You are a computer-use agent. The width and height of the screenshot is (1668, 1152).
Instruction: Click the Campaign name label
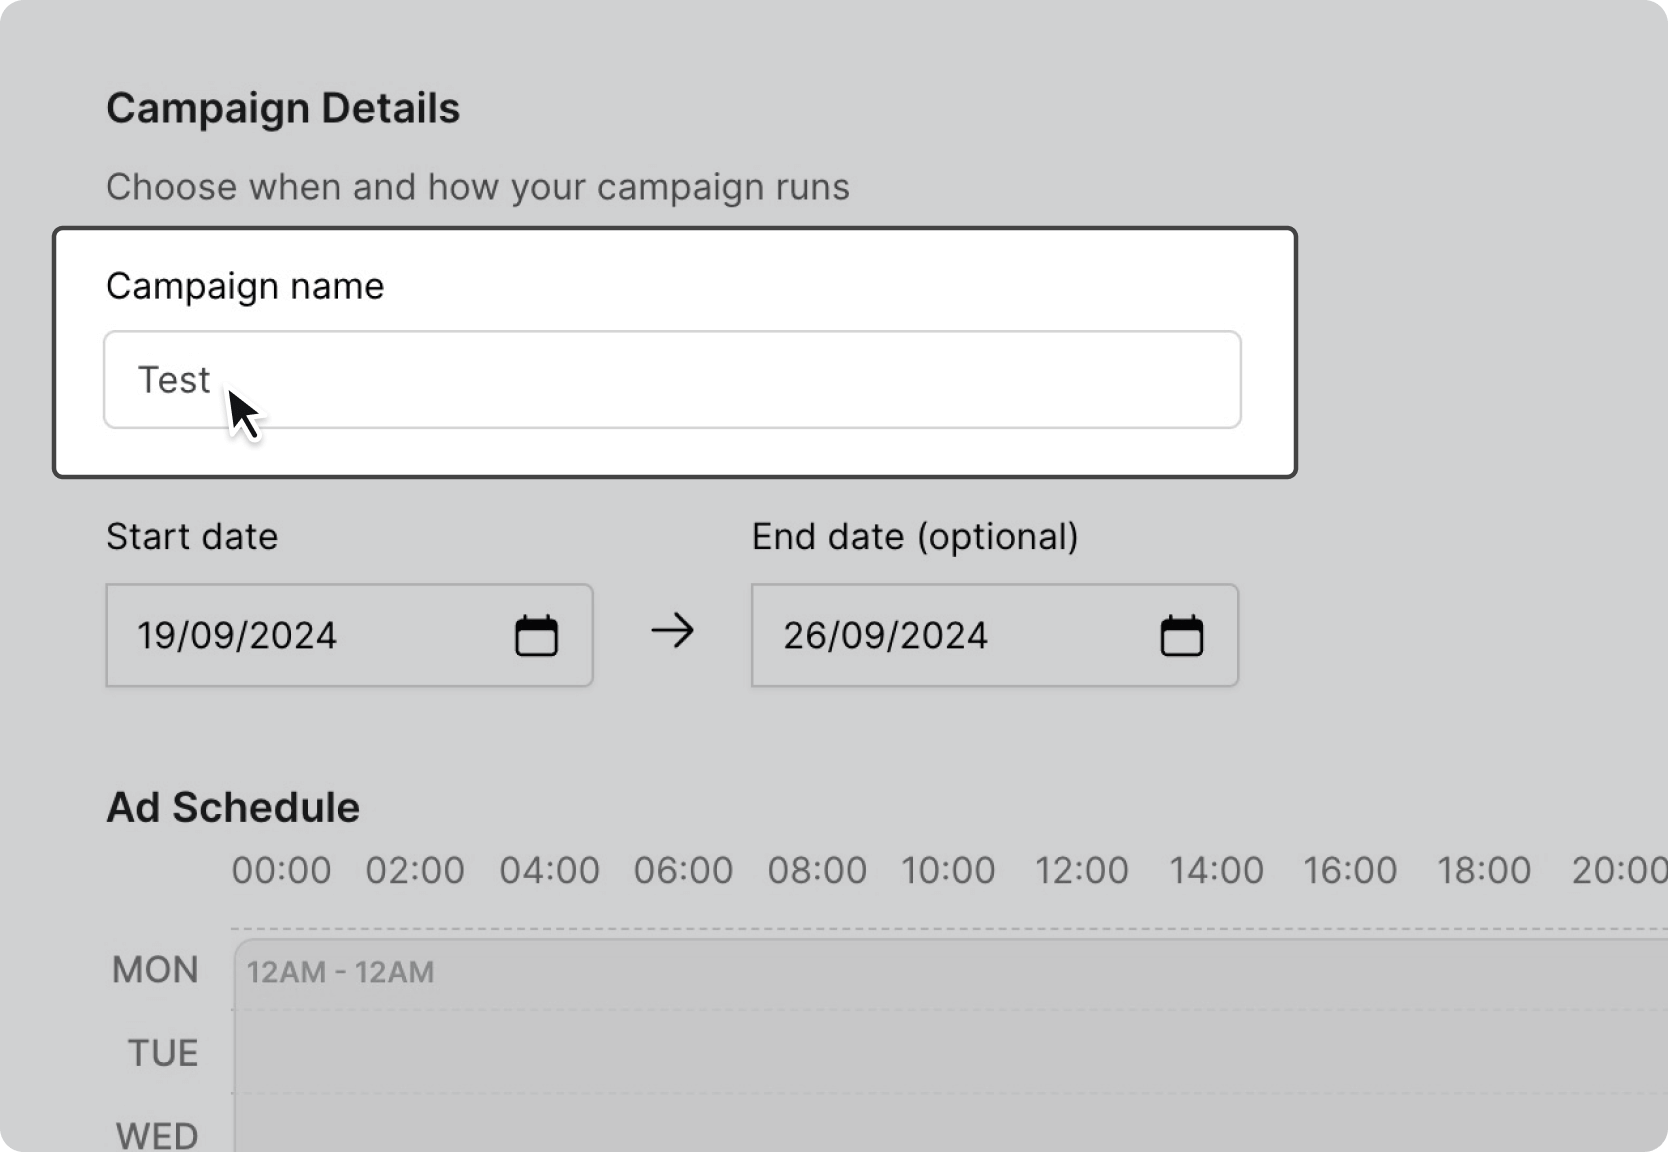tap(245, 286)
